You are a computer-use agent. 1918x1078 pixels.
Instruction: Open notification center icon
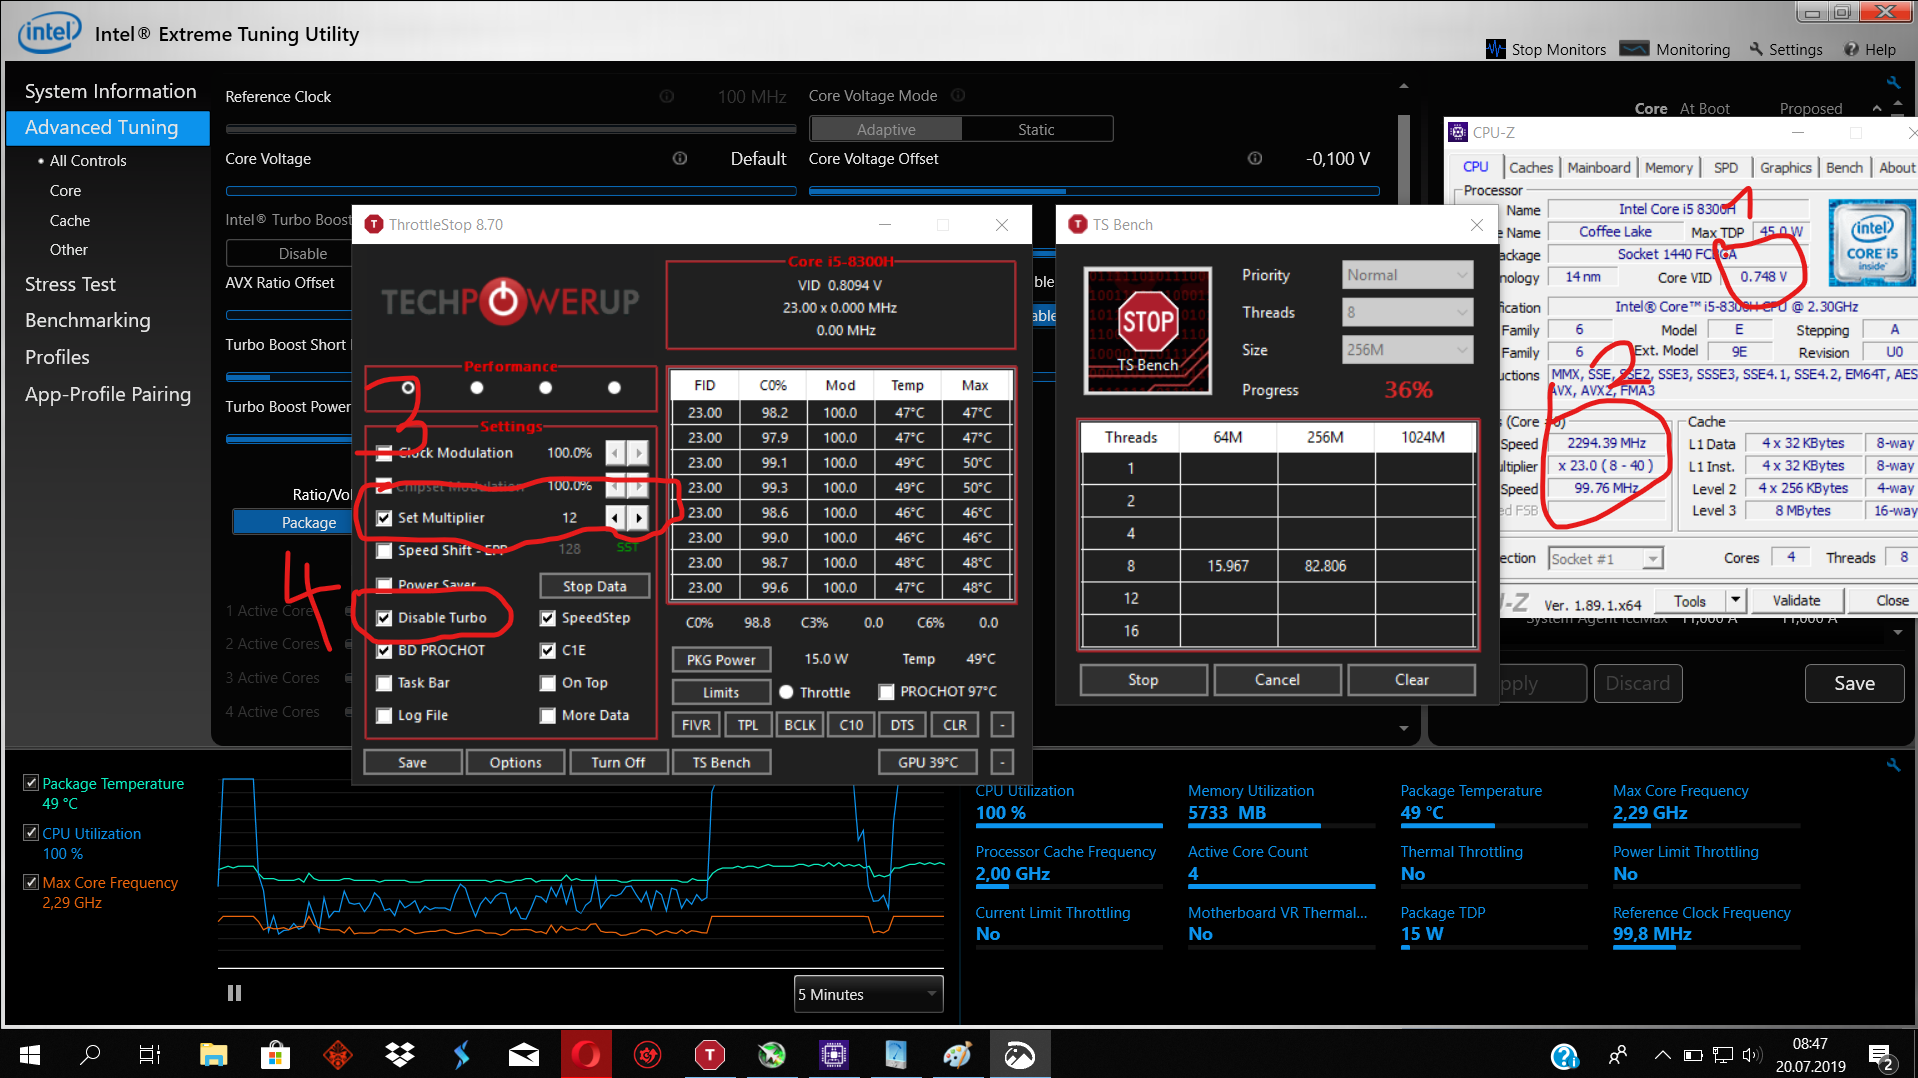tap(1881, 1055)
